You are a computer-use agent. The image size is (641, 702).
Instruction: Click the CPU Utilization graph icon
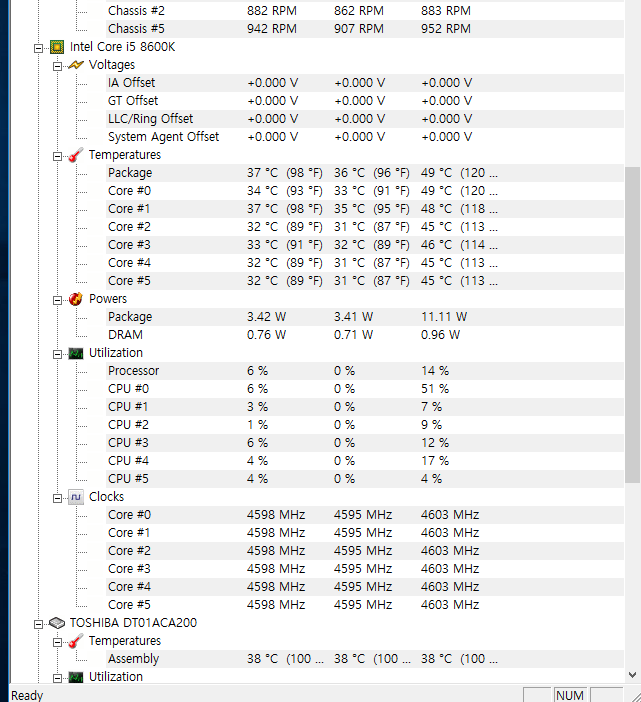76,353
